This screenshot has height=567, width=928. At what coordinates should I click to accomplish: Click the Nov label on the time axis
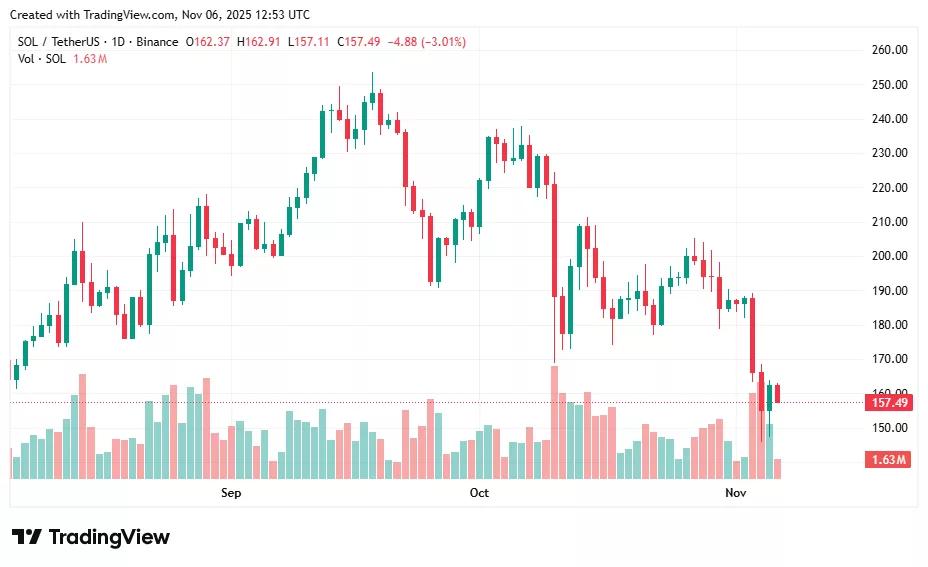[x=736, y=493]
